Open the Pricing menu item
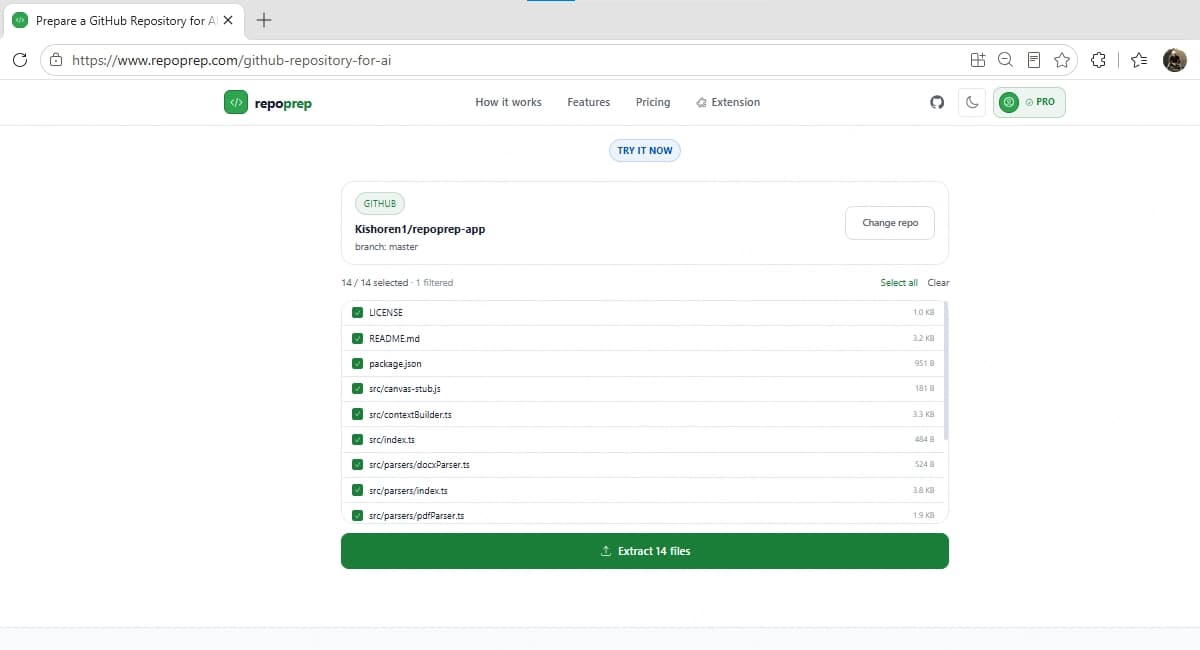Viewport: 1200px width, 650px height. 653,102
